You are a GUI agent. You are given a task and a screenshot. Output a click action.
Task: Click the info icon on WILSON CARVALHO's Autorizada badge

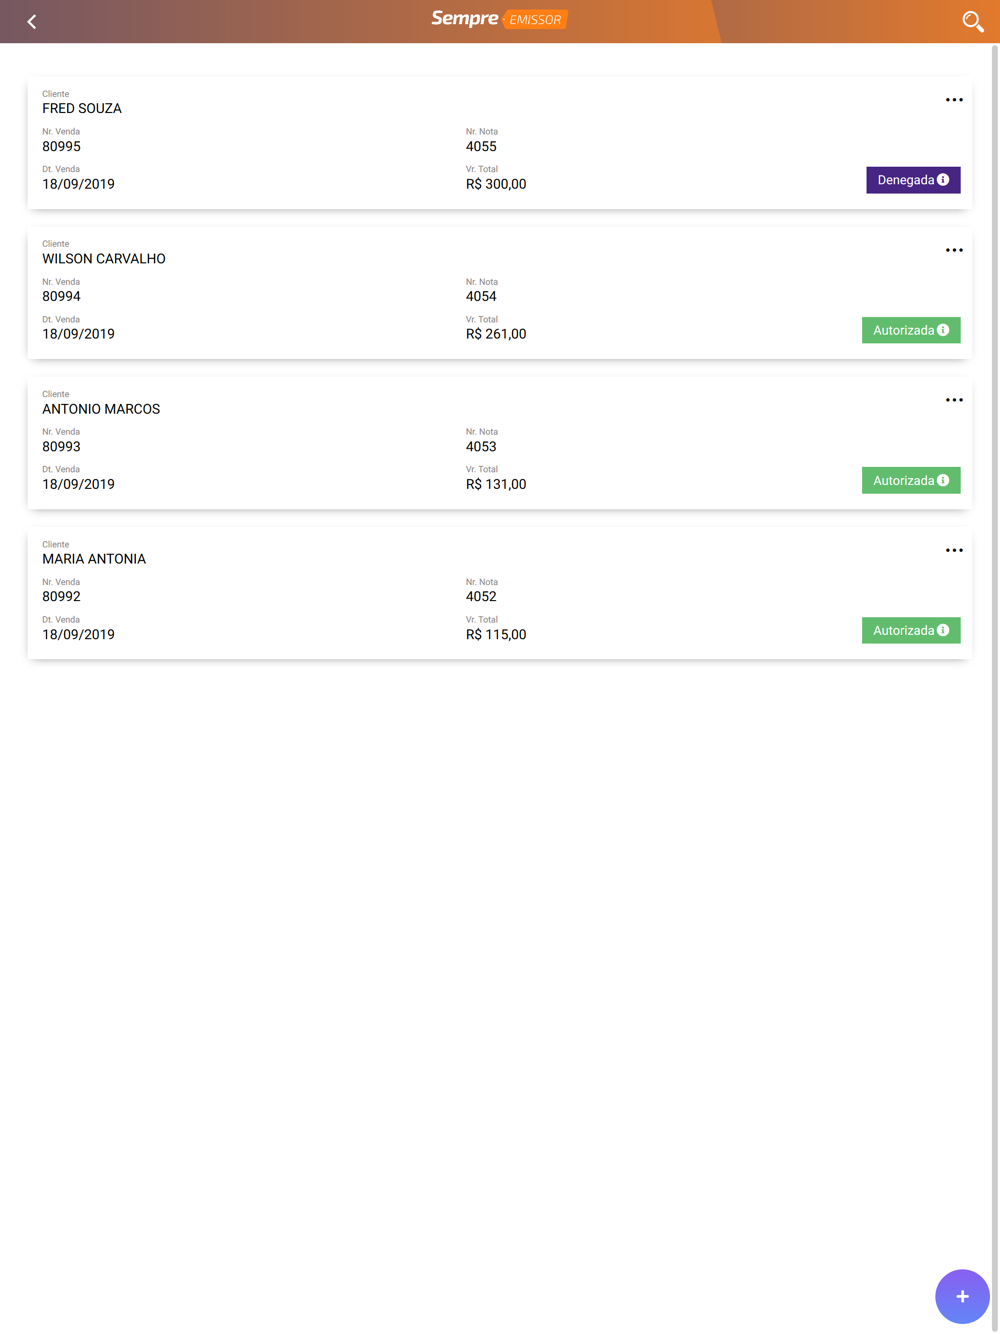[x=943, y=330]
